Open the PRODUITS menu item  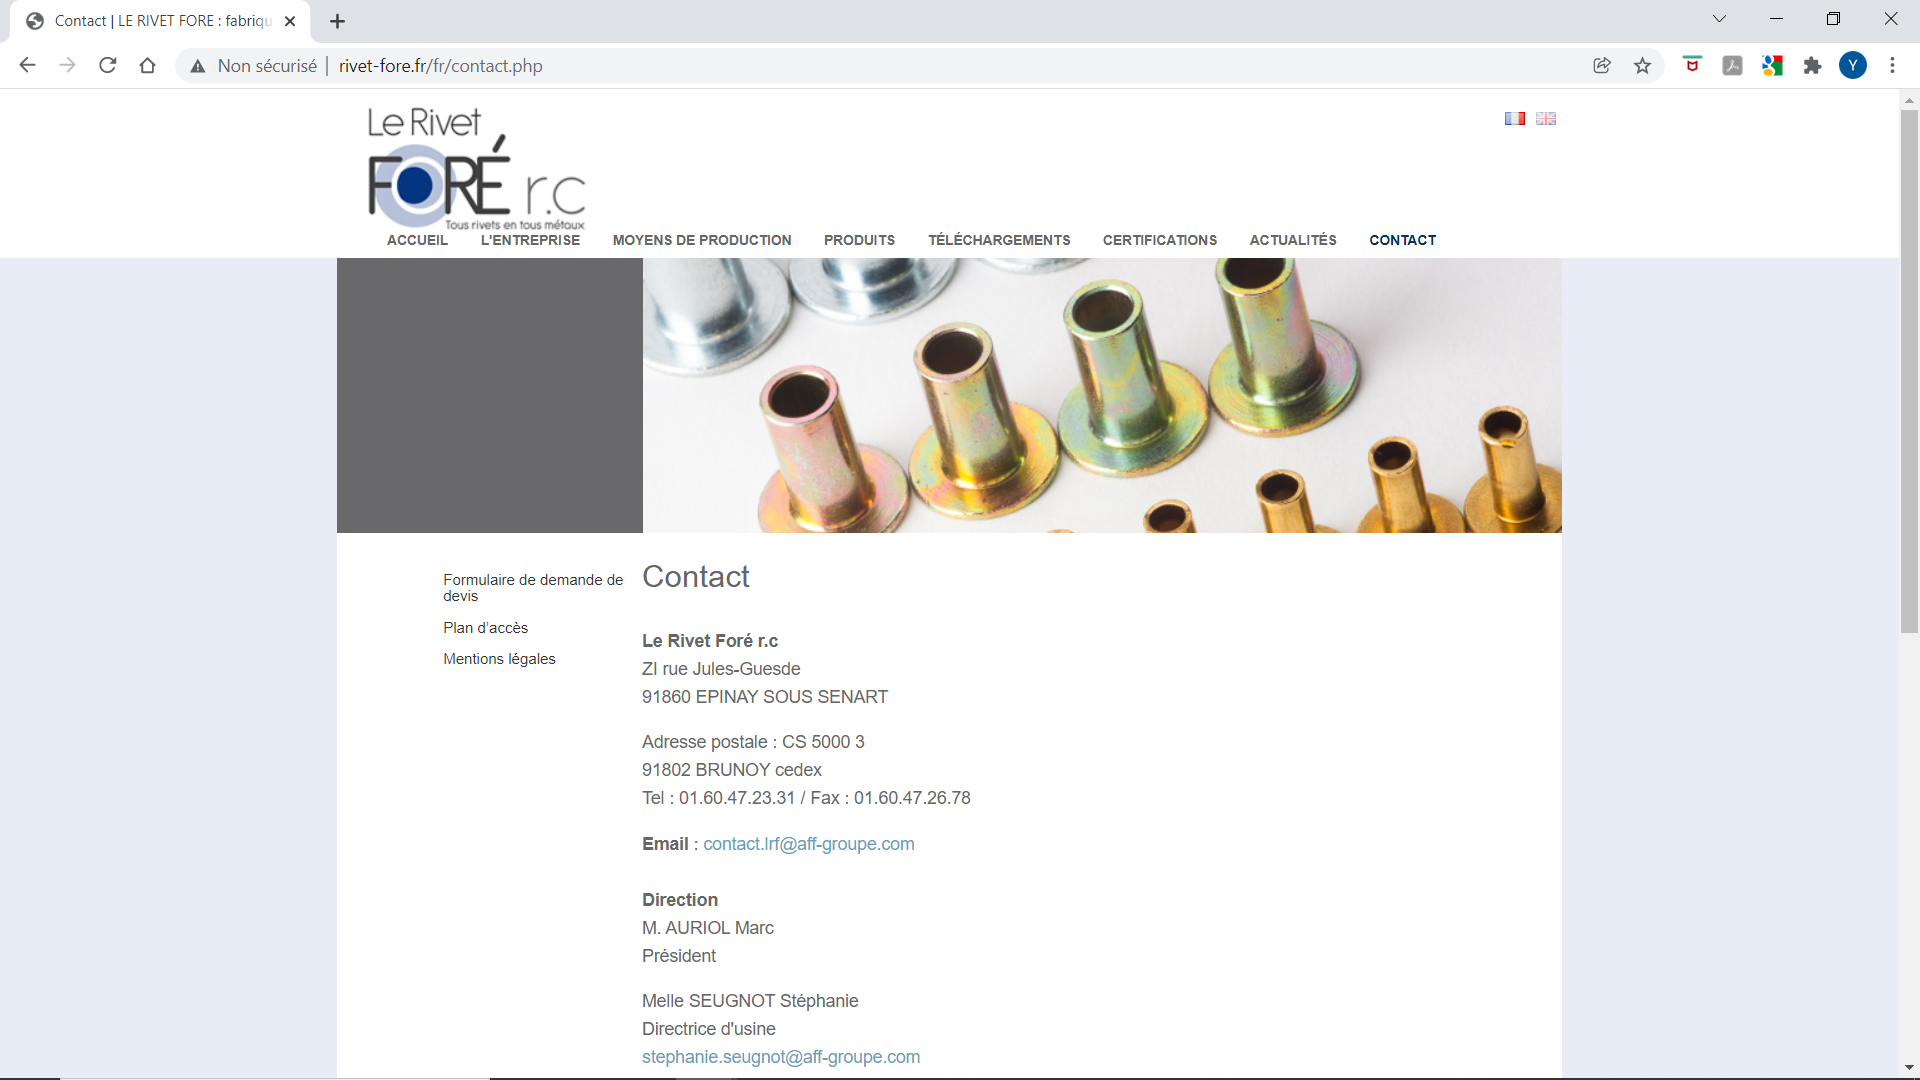pyautogui.click(x=859, y=240)
